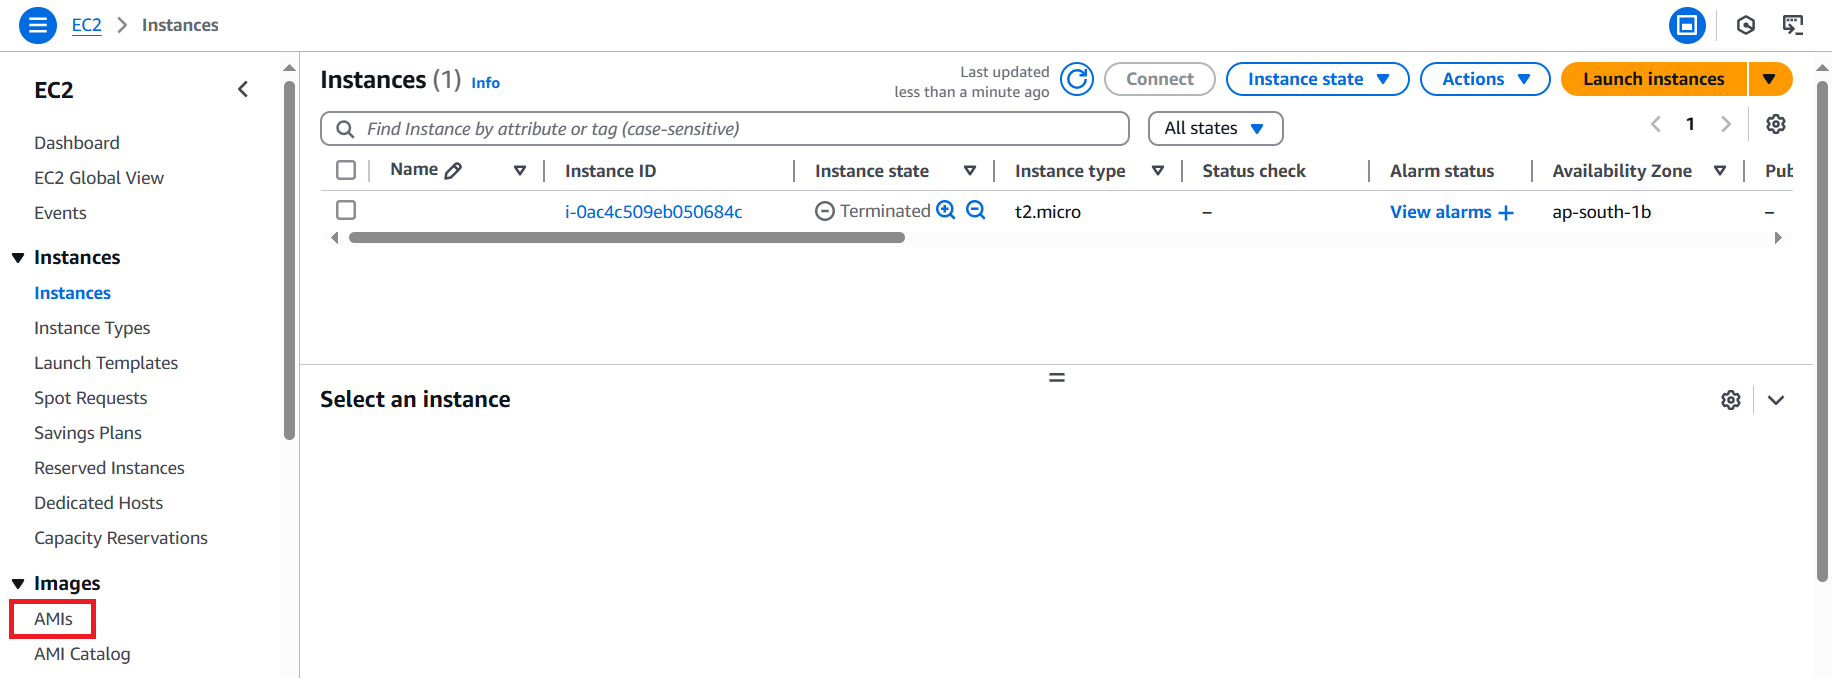Open Spot Requests page

(90, 398)
